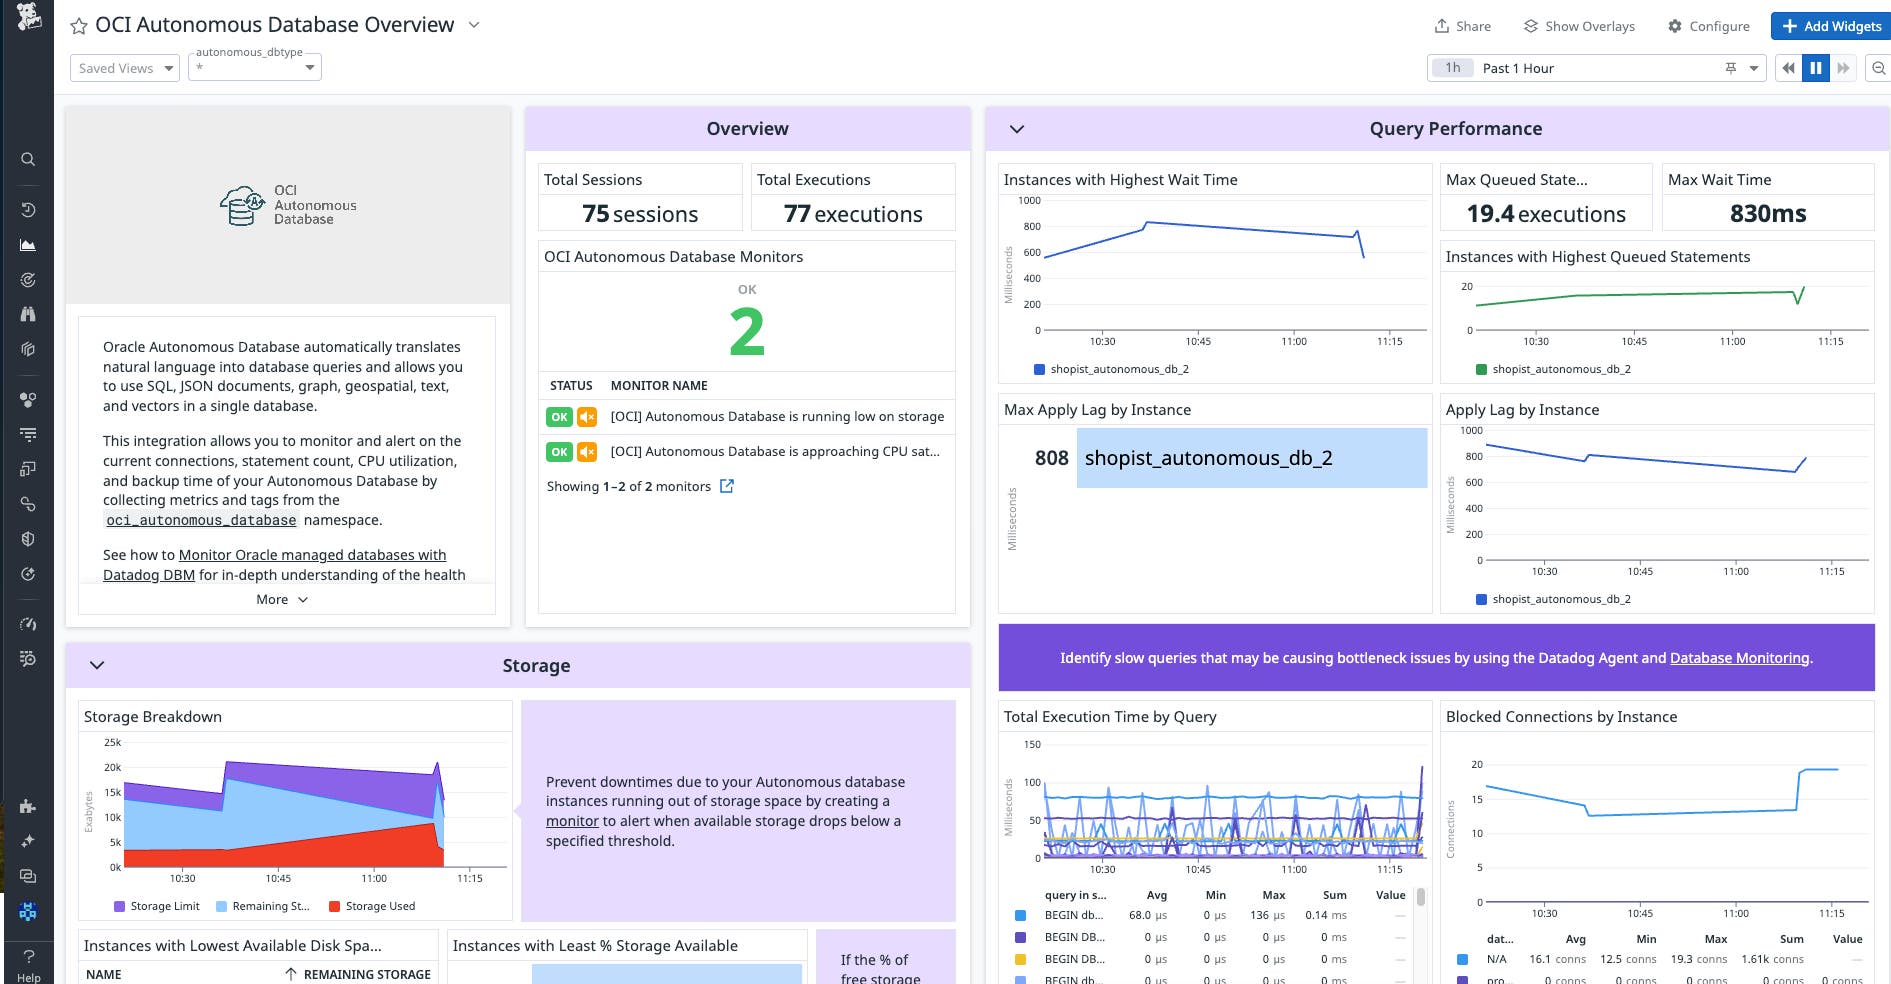Open the Metrics icon in the sidebar
The width and height of the screenshot is (1891, 984).
28,244
